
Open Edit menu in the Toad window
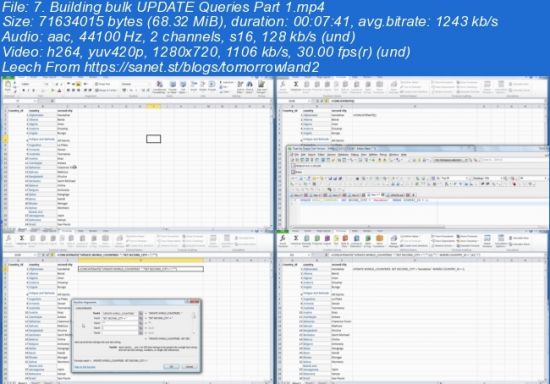304,154
